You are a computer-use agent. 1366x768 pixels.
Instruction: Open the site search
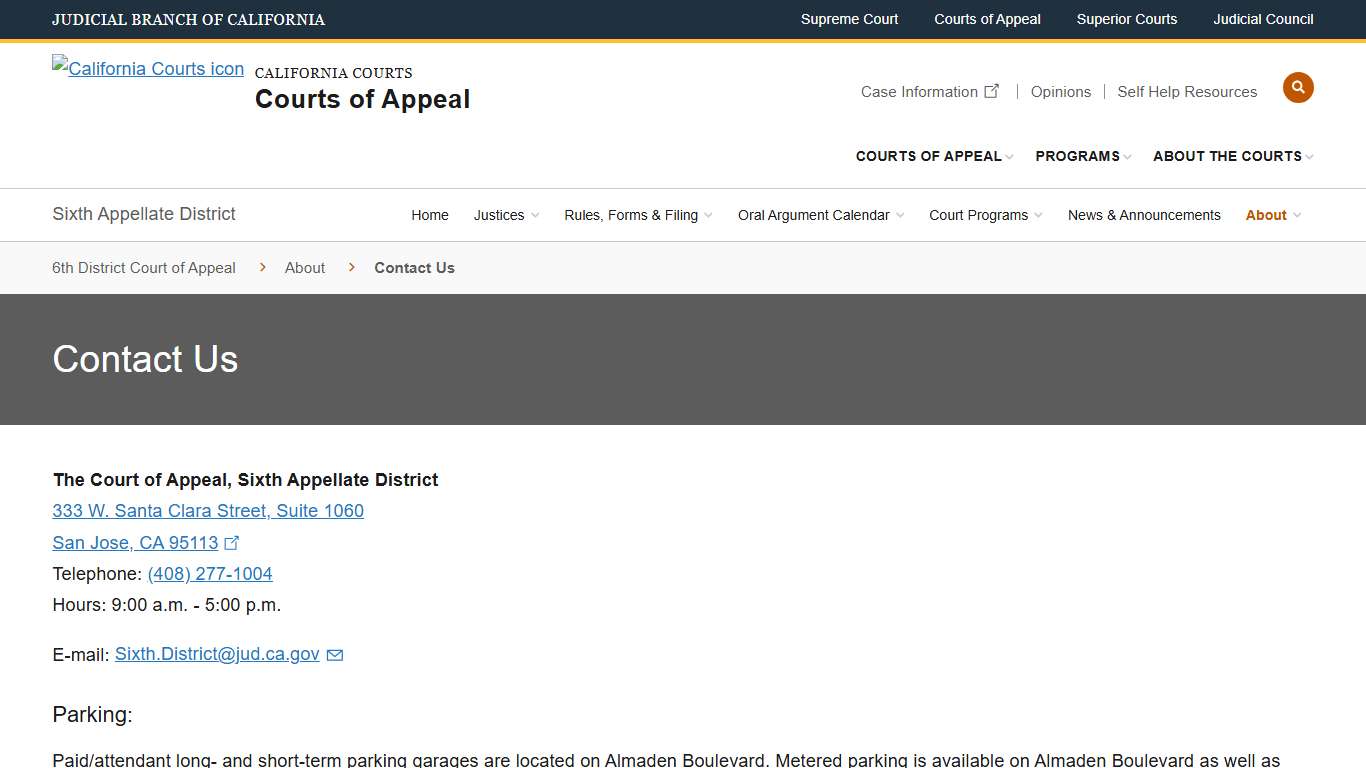pyautogui.click(x=1298, y=87)
